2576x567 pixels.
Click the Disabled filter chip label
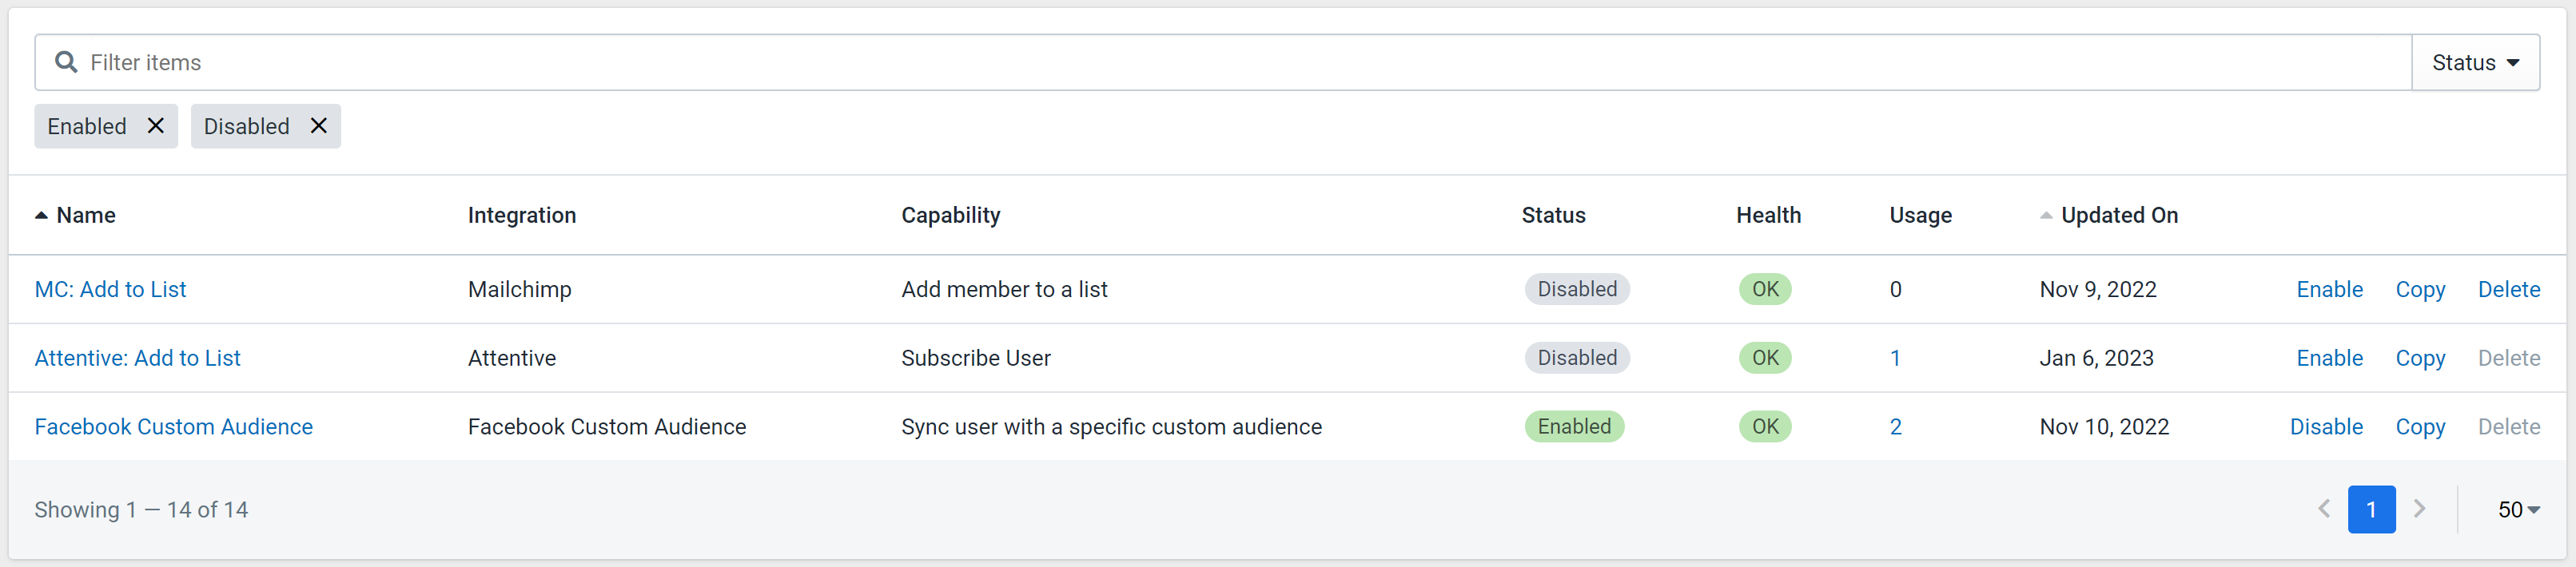click(x=246, y=126)
